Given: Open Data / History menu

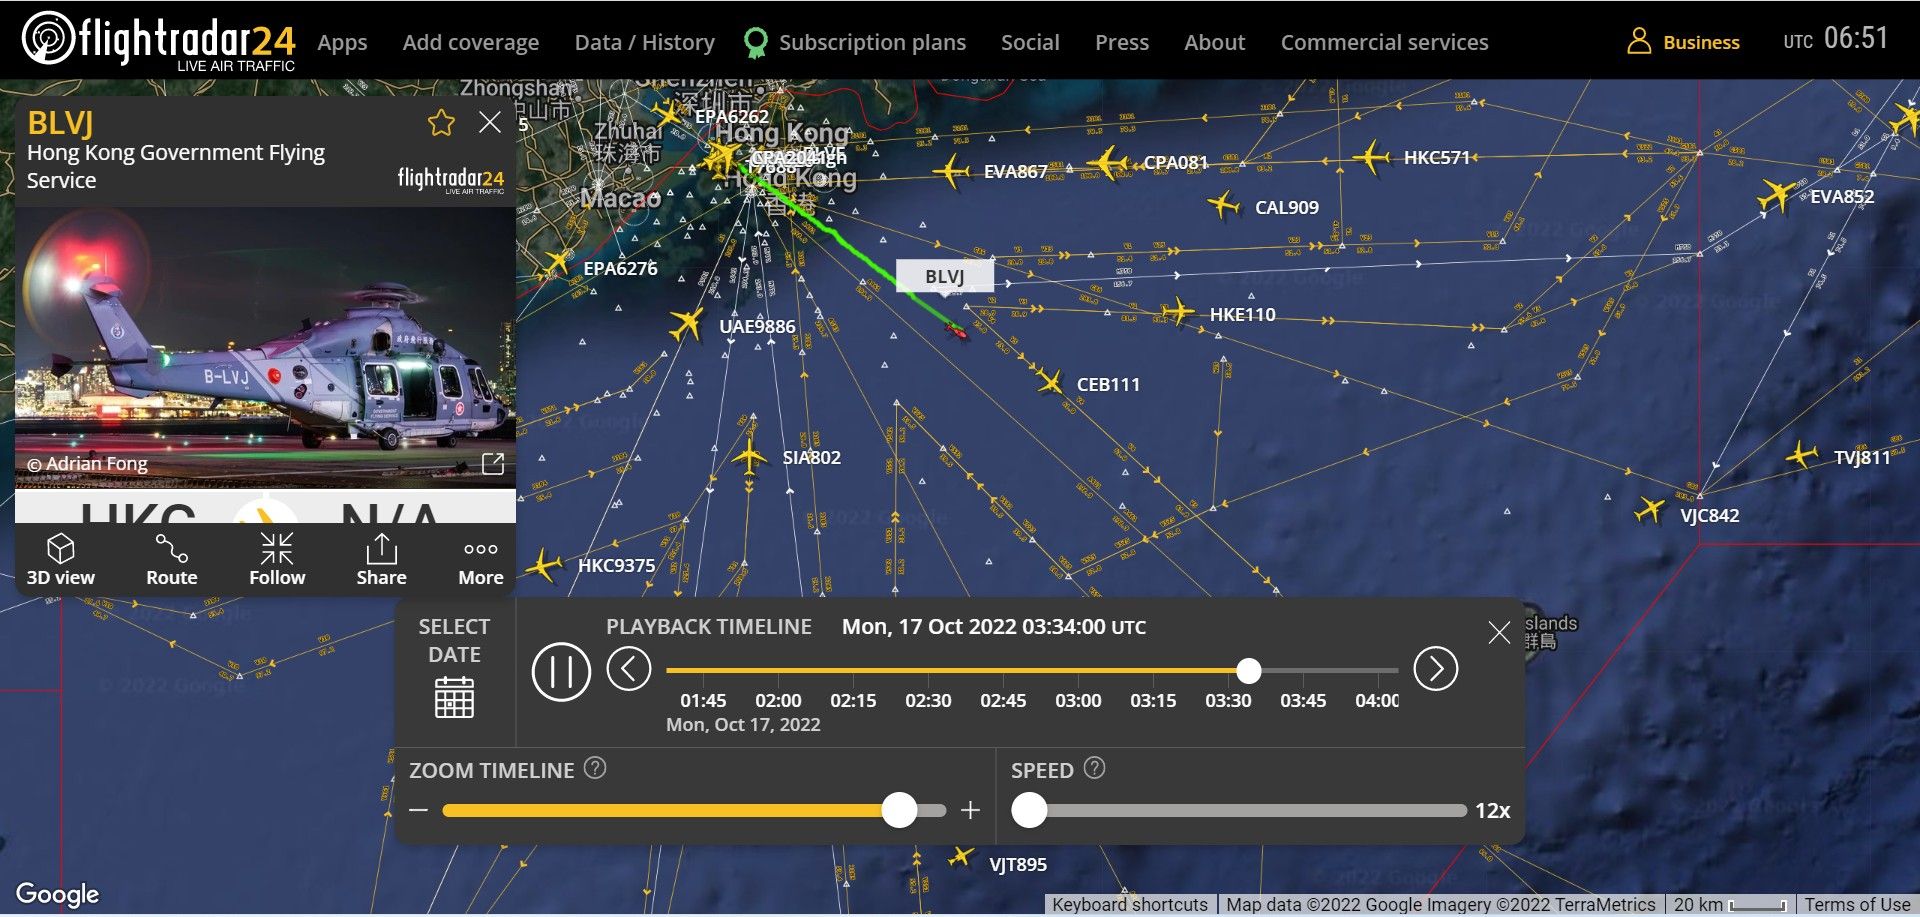Looking at the screenshot, I should click(644, 43).
